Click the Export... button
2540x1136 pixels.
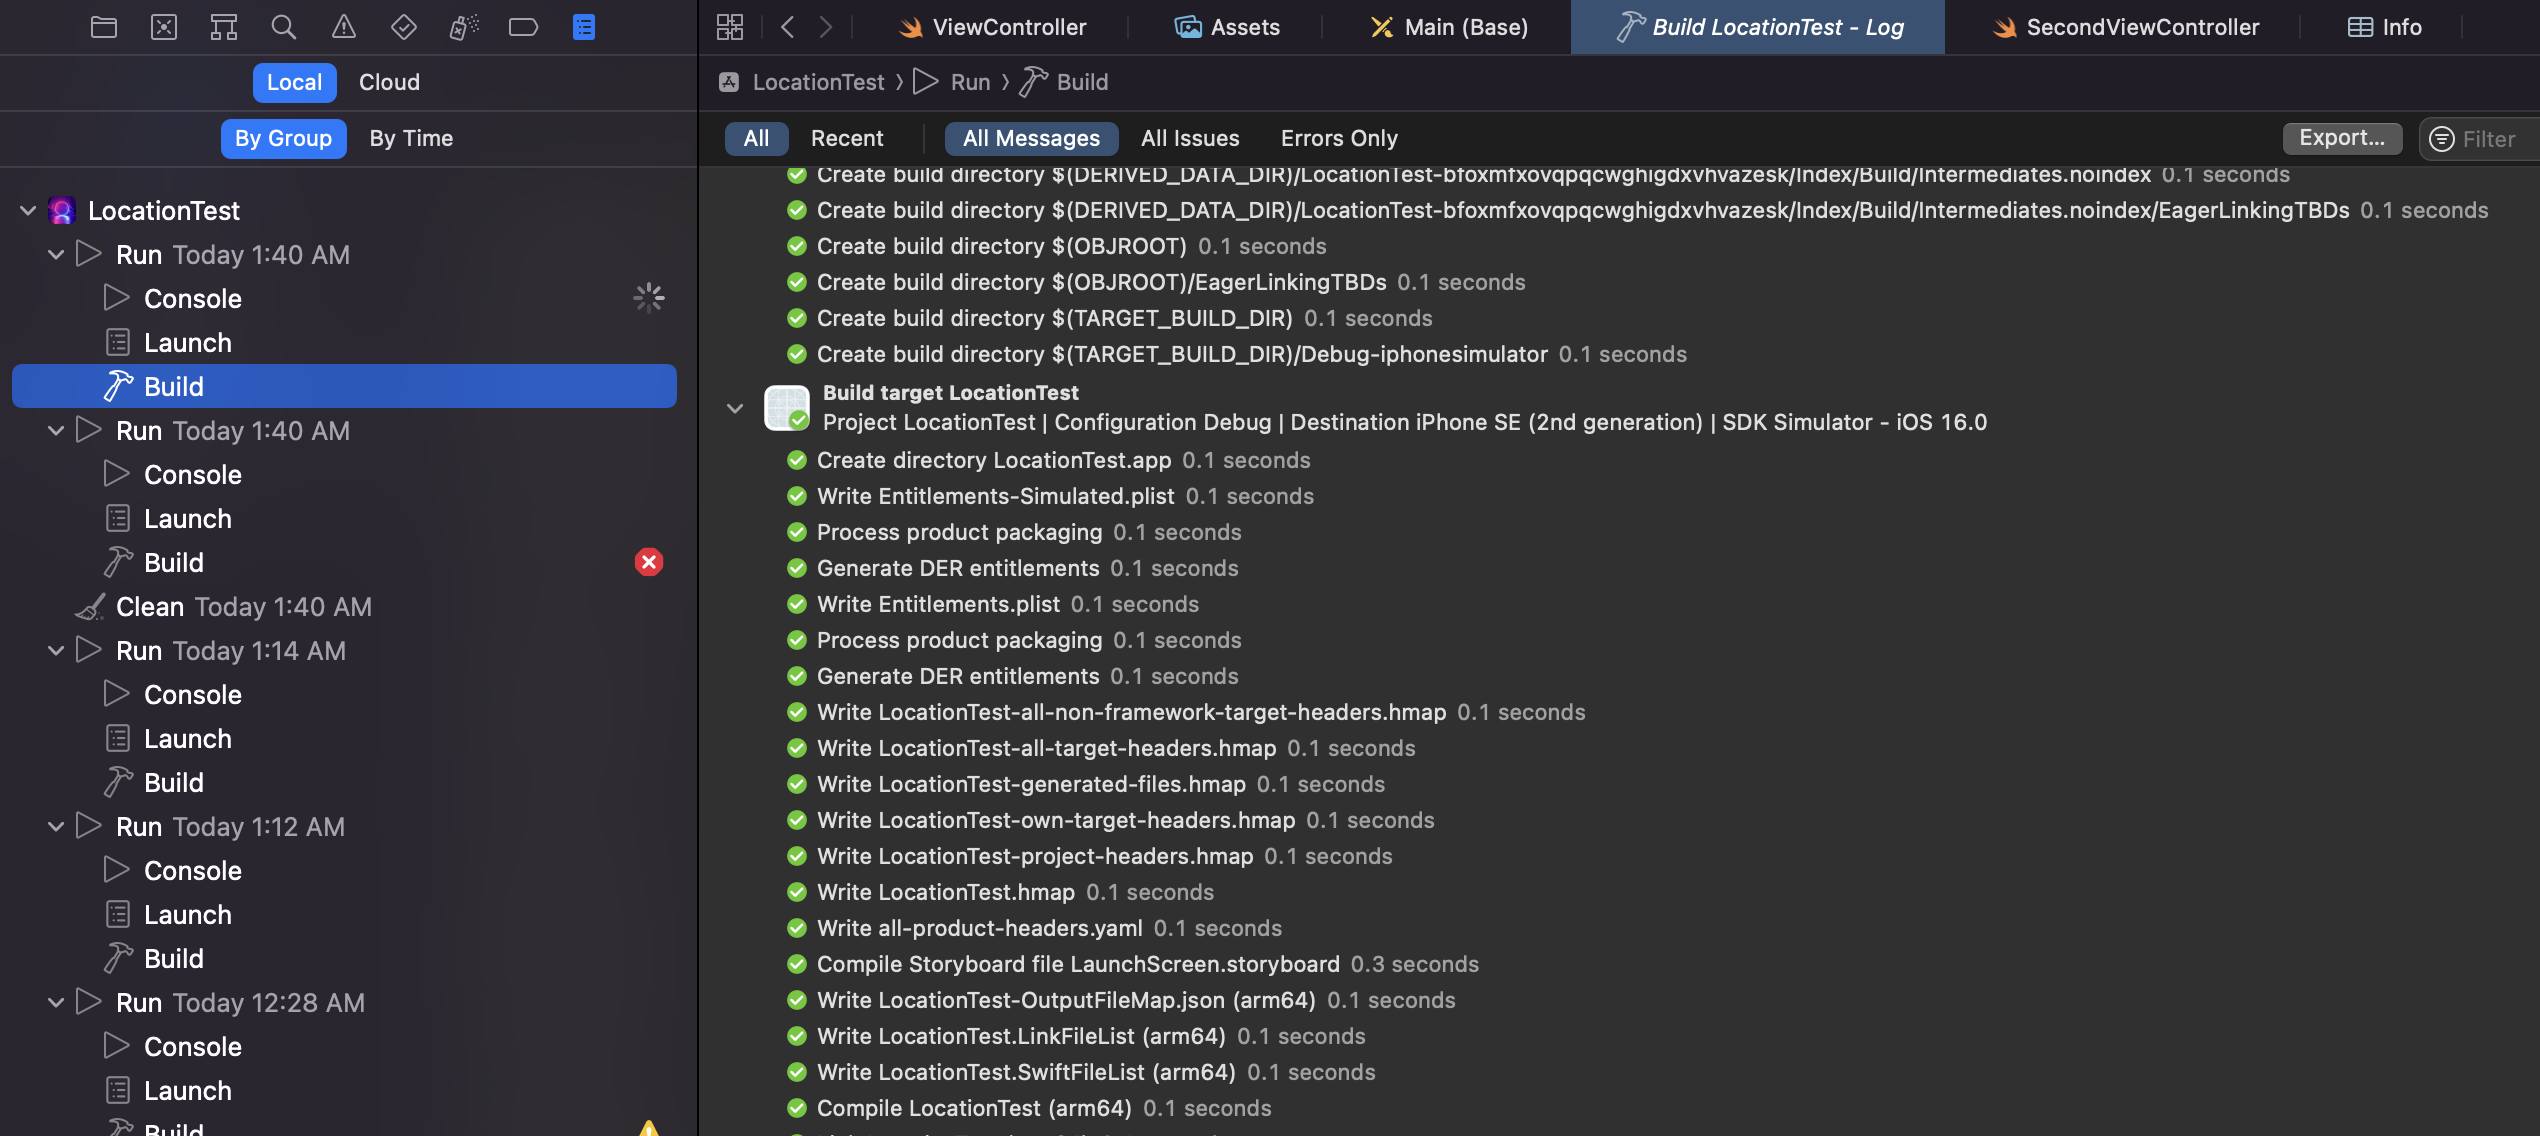coord(2341,138)
